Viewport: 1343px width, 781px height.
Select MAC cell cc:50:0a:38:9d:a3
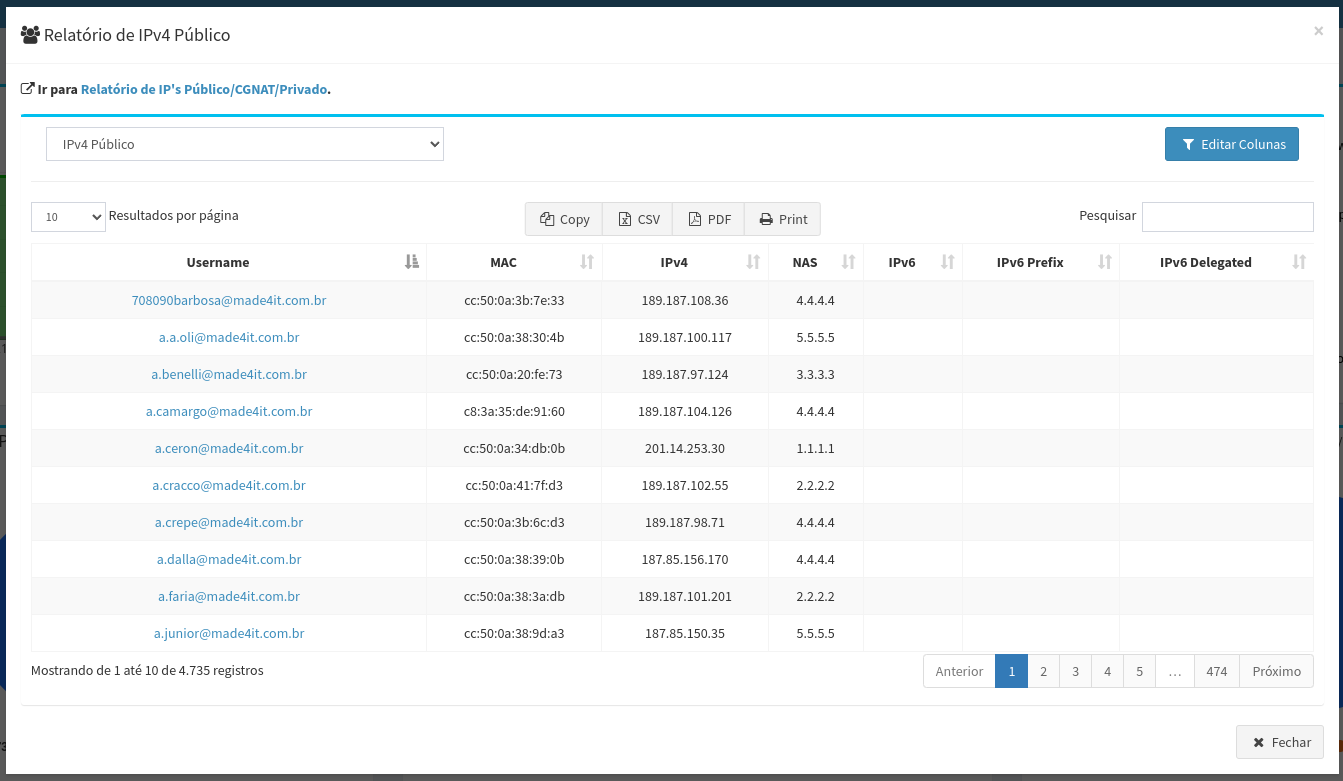515,633
